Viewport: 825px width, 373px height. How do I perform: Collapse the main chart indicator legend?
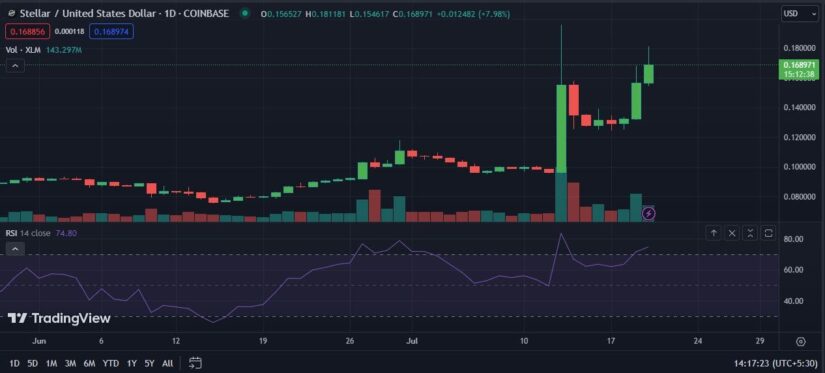(x=15, y=66)
